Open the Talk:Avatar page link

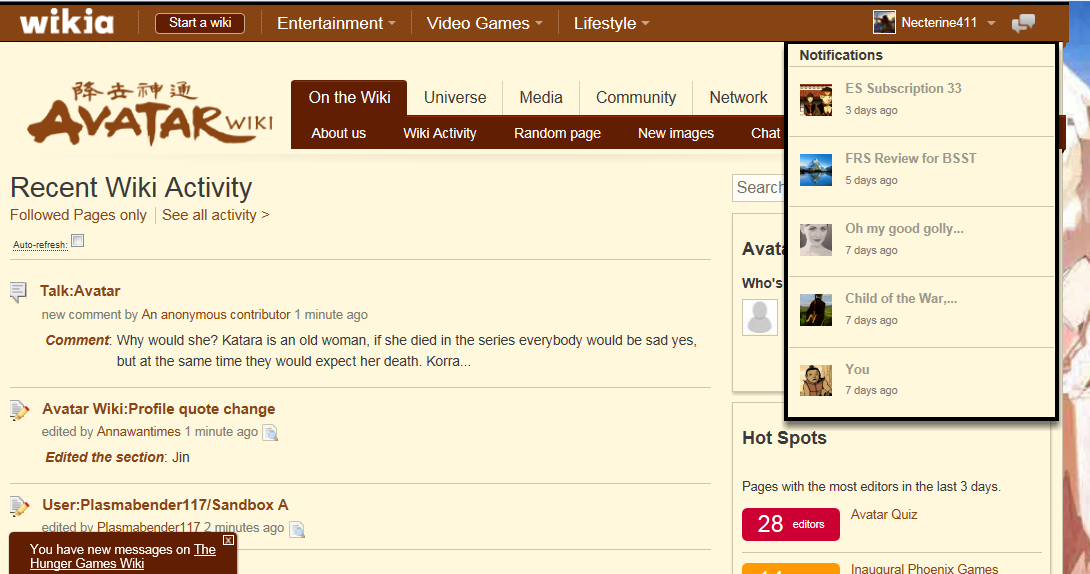pyautogui.click(x=80, y=291)
